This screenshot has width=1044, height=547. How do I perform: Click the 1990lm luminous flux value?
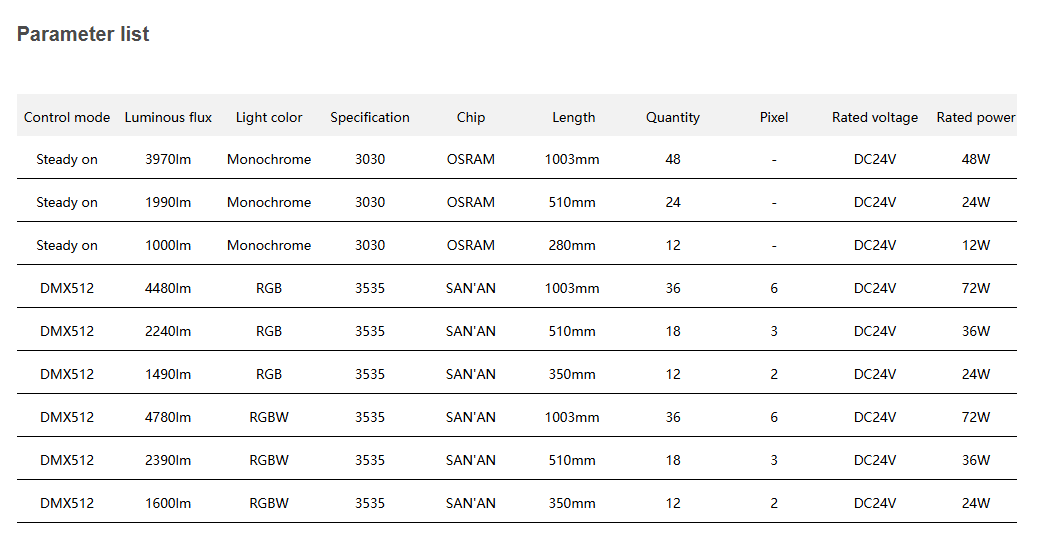(x=168, y=202)
